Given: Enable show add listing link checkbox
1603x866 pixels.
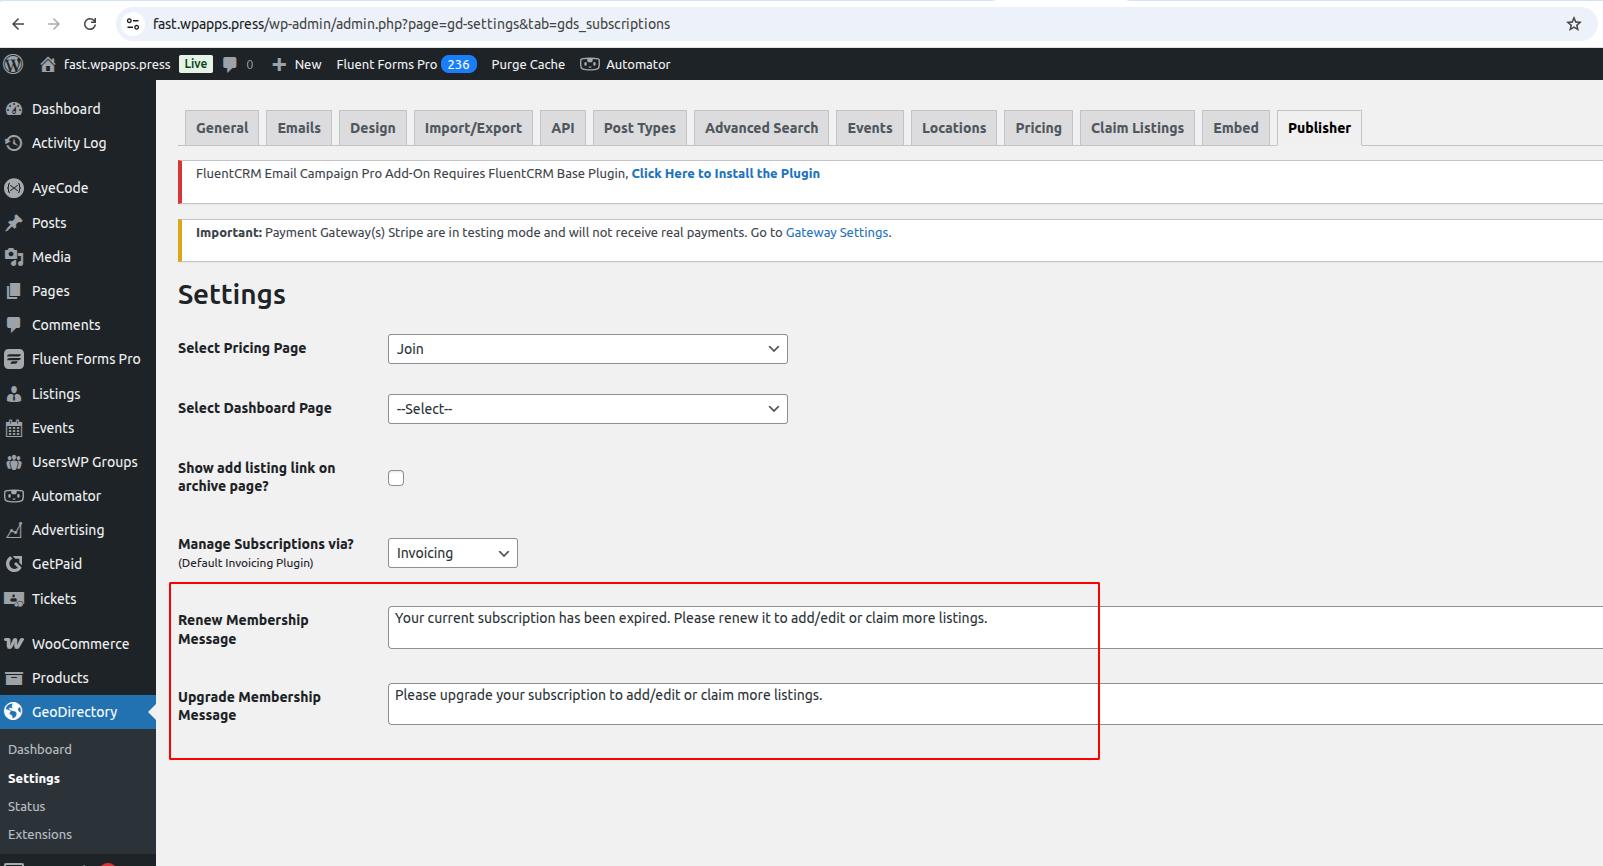Looking at the screenshot, I should 396,478.
